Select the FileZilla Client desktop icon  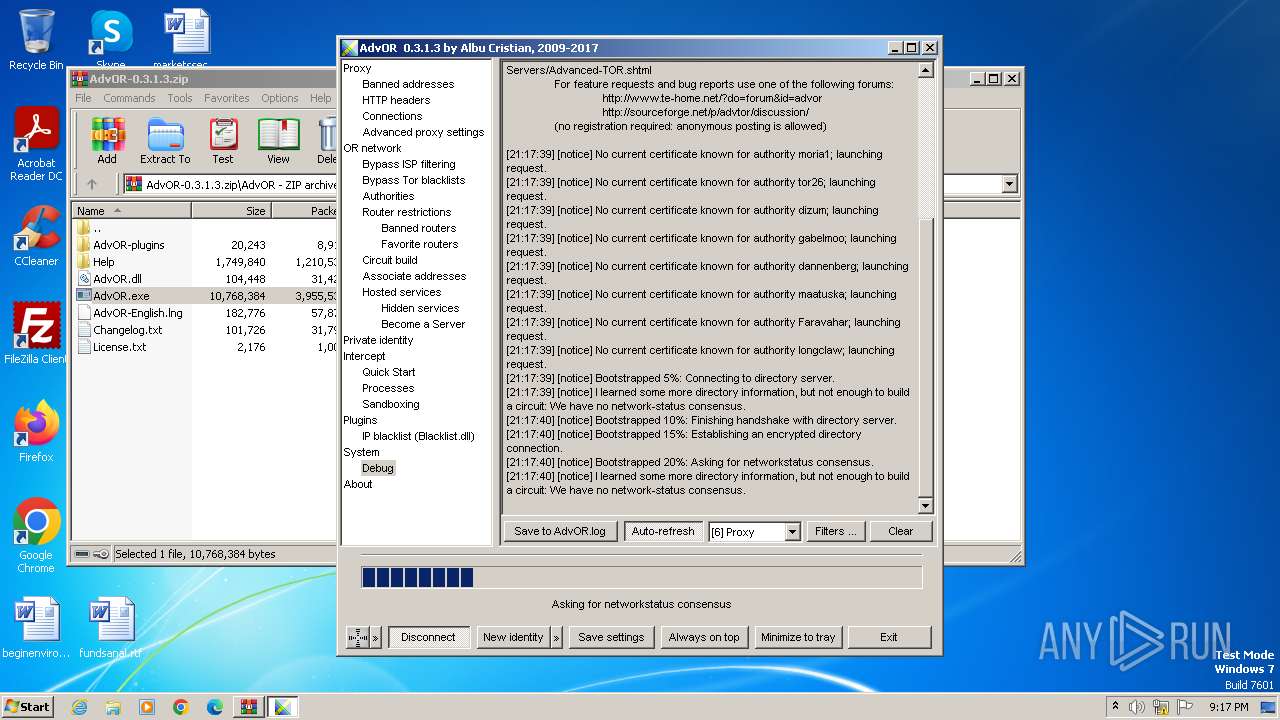(x=36, y=334)
